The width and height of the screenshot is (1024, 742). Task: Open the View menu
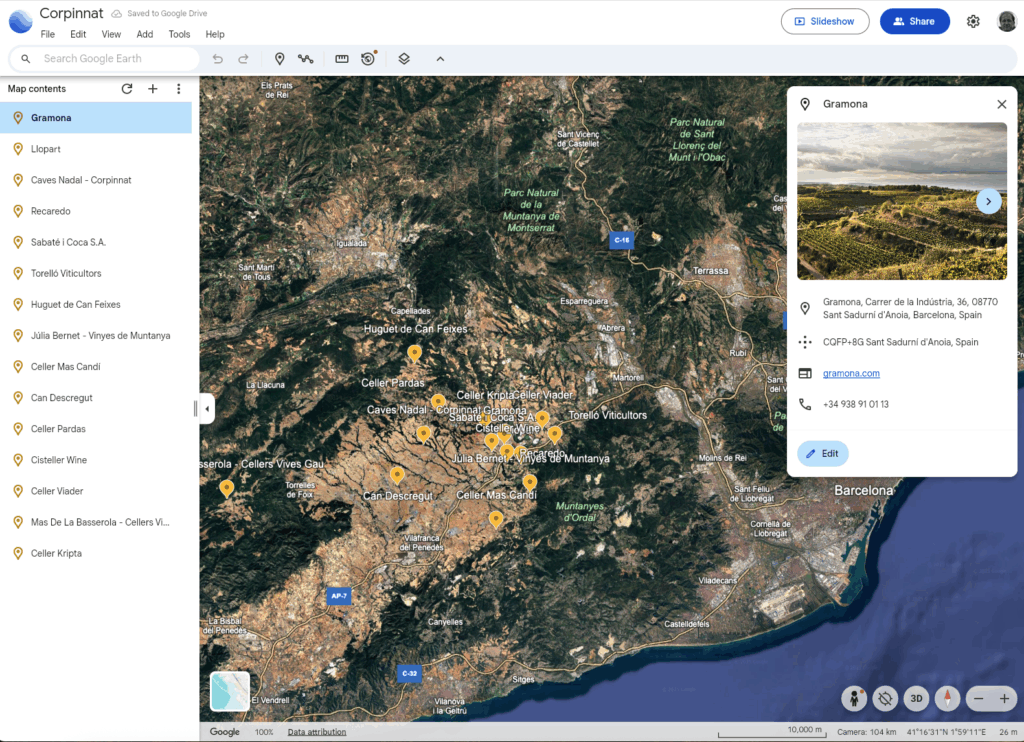point(111,35)
